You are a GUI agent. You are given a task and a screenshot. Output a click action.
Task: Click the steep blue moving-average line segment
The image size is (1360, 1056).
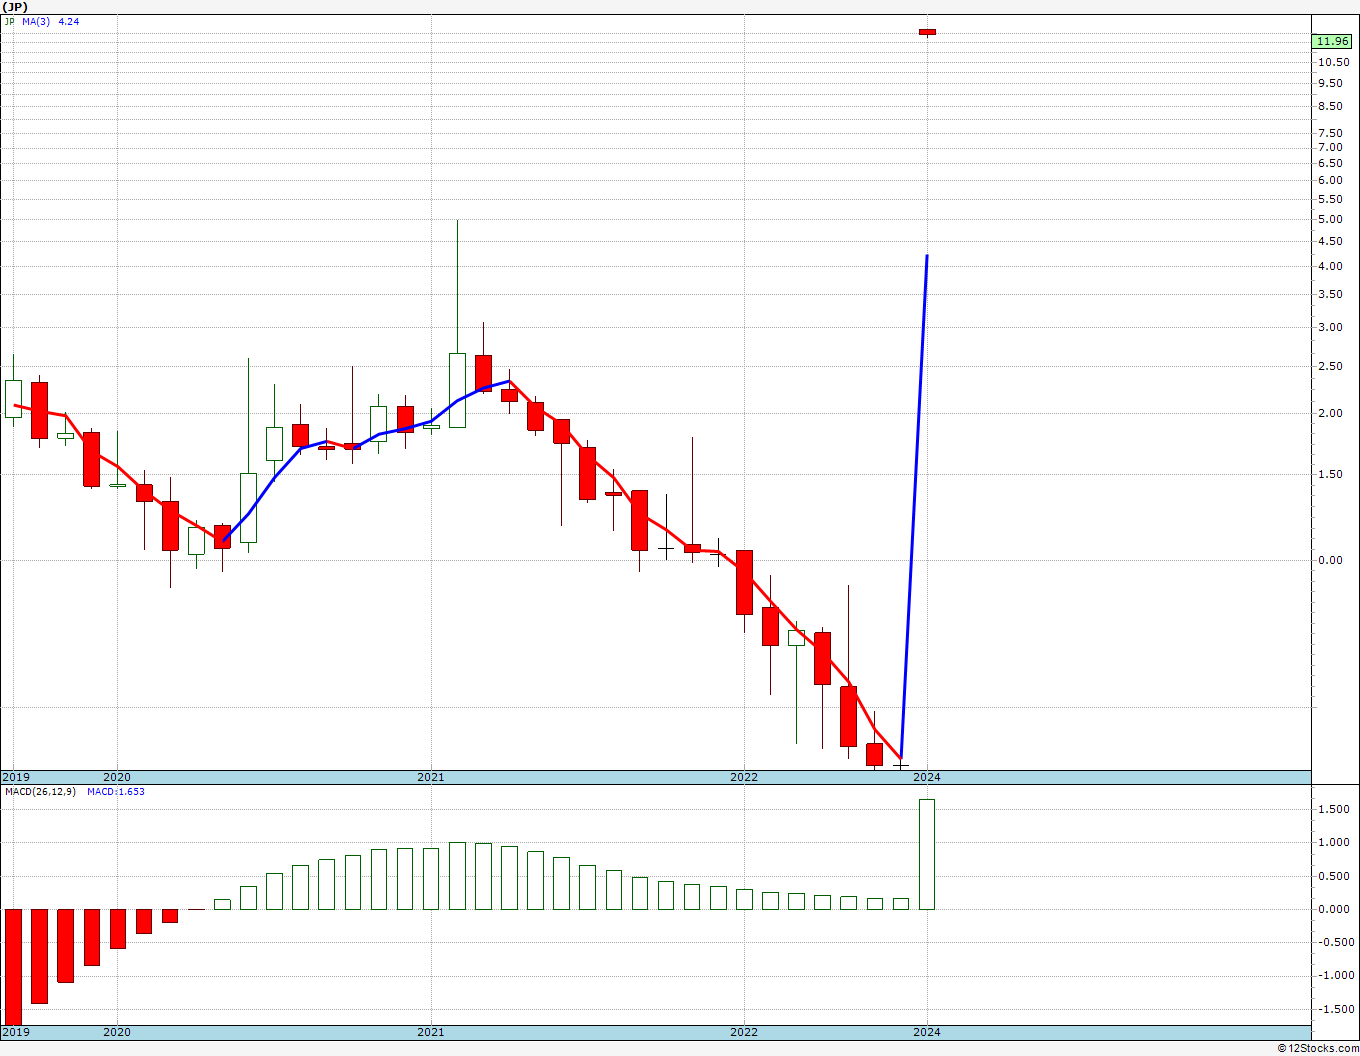915,505
